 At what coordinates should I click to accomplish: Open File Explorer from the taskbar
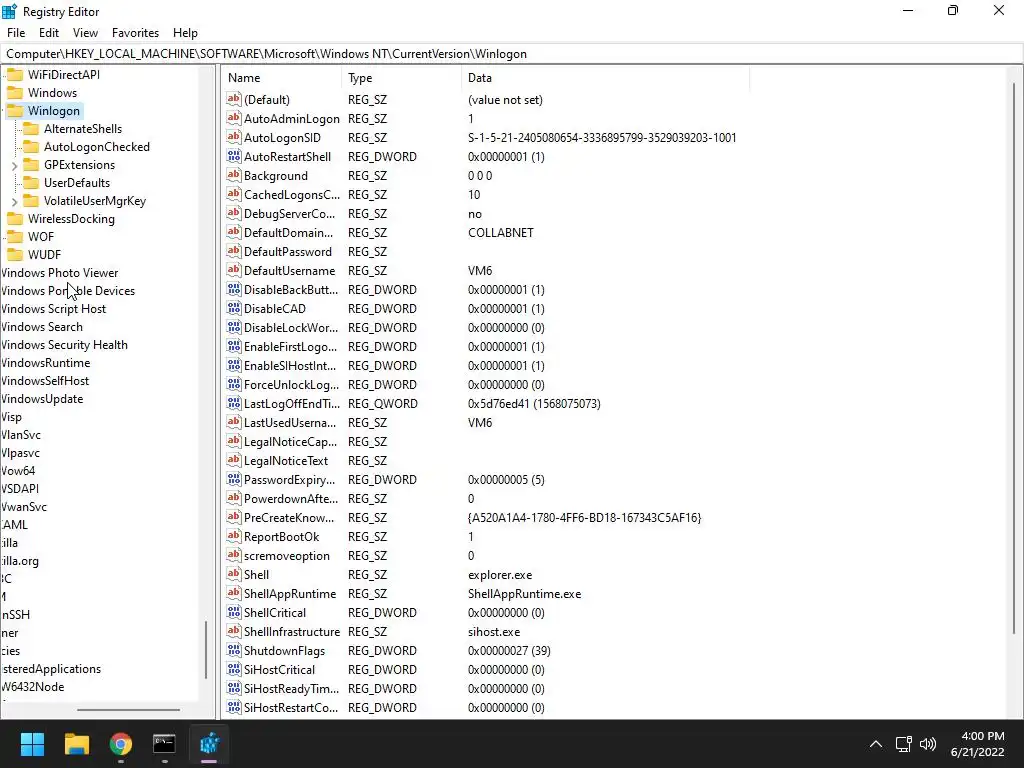pos(76,743)
